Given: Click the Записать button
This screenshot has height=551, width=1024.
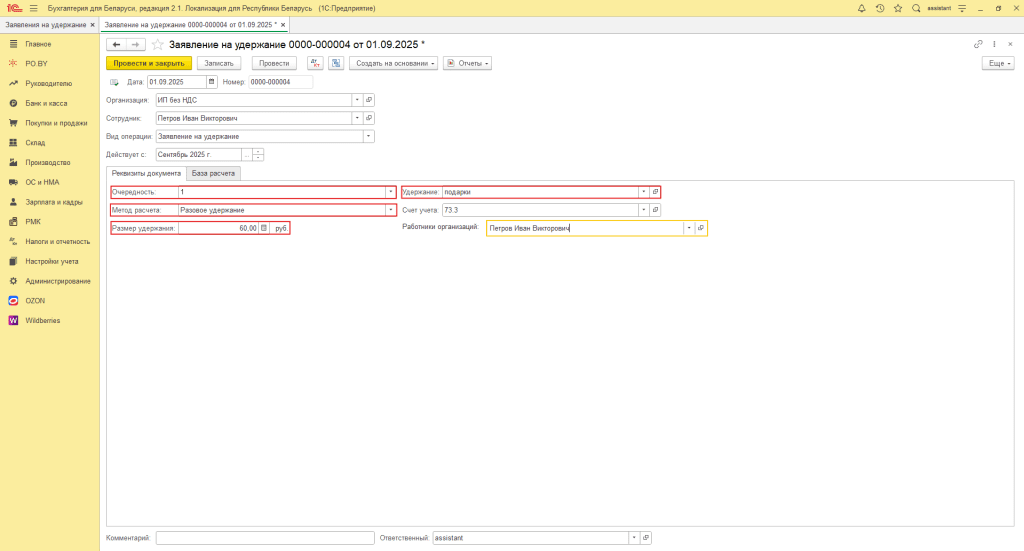Looking at the screenshot, I should (x=220, y=63).
